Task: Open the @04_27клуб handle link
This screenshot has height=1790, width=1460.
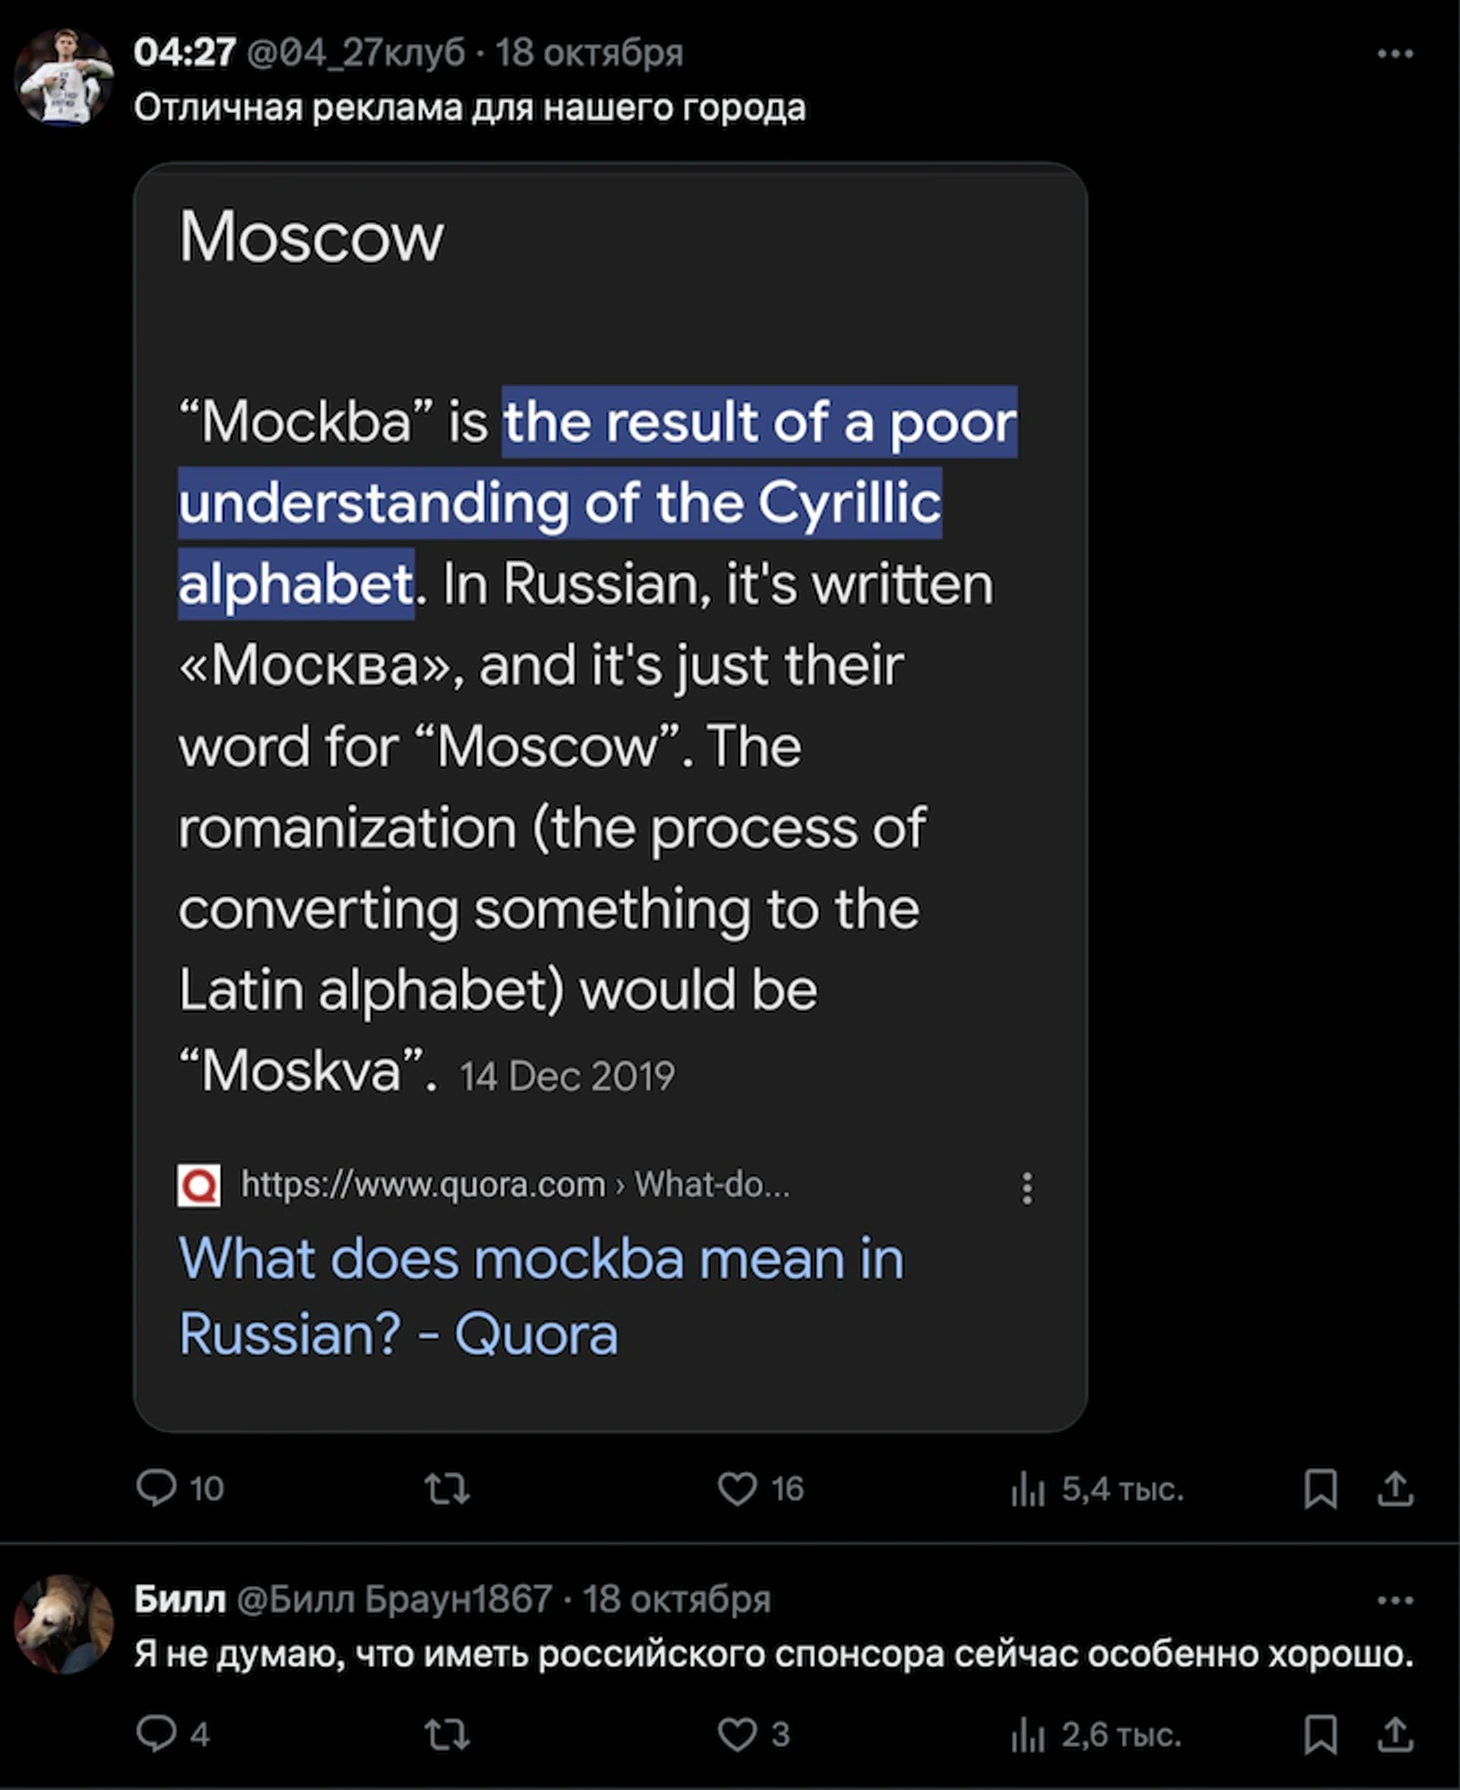Action: pyautogui.click(x=356, y=53)
